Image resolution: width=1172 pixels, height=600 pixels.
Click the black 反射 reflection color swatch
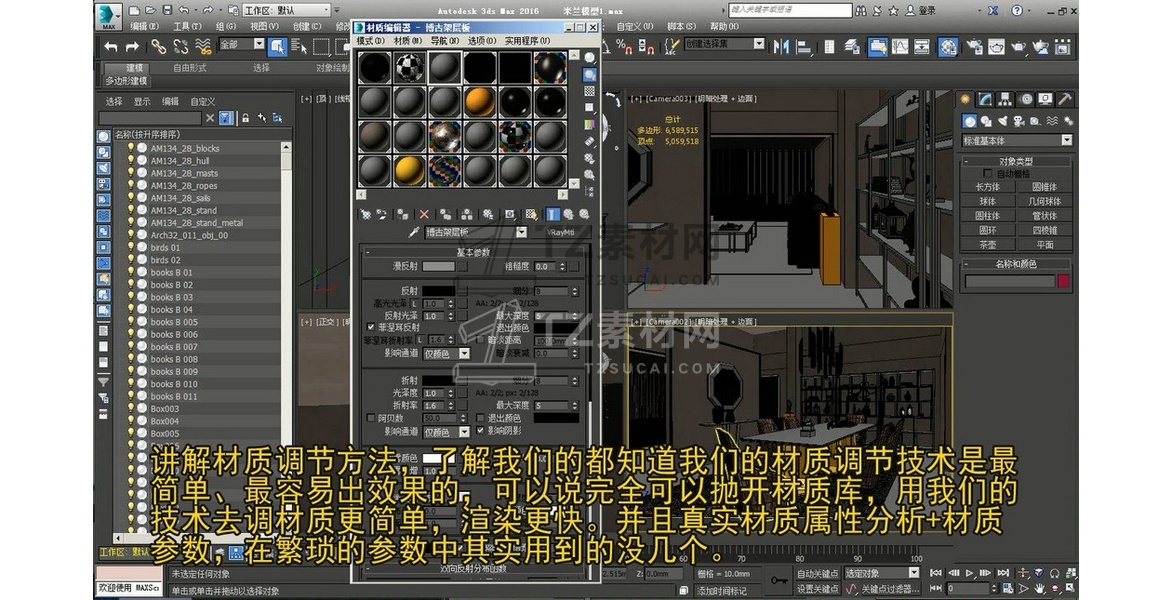tap(439, 291)
